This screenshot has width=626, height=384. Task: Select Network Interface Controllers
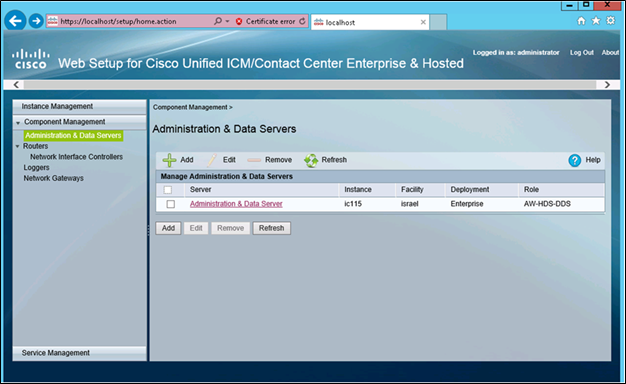click(x=76, y=157)
